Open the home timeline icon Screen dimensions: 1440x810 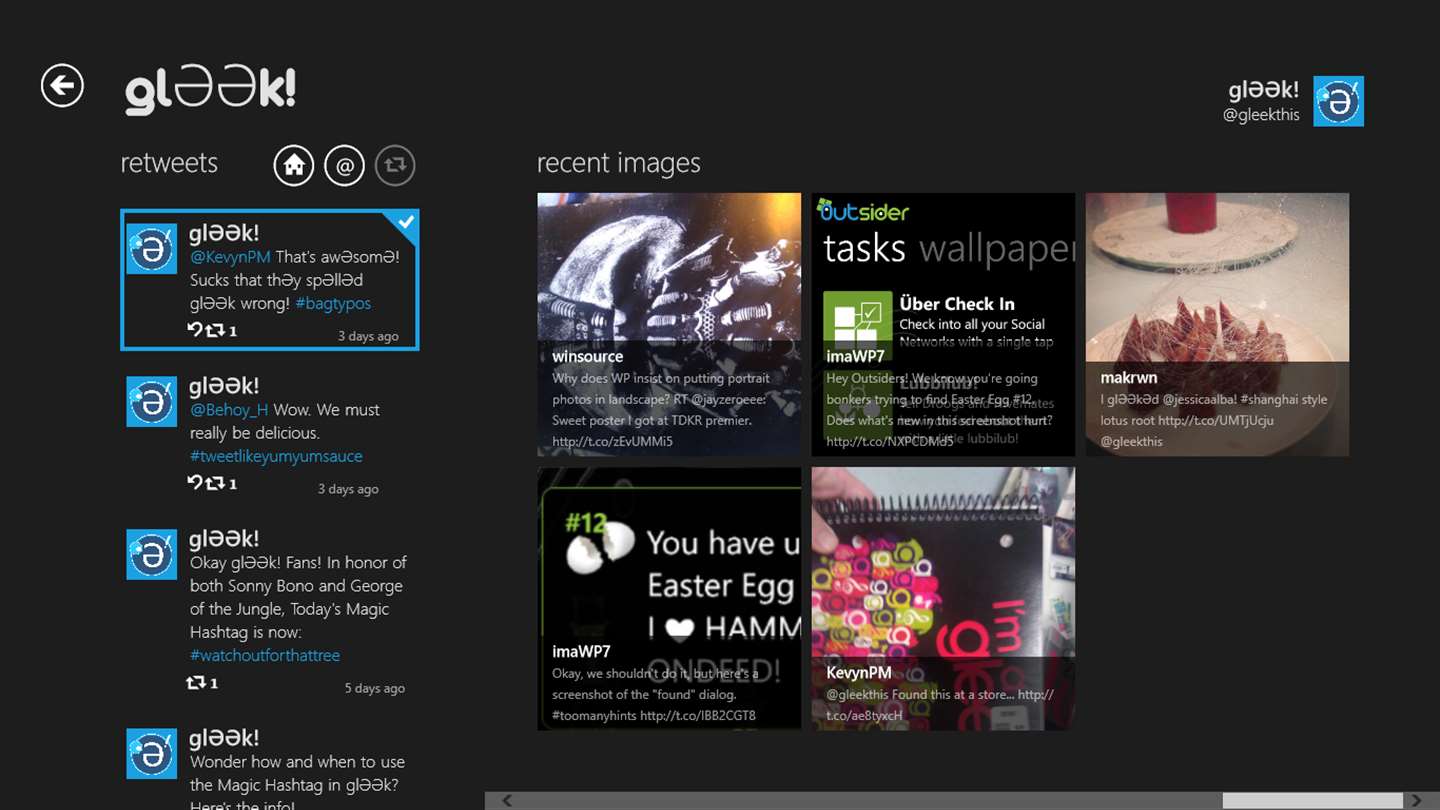point(294,166)
